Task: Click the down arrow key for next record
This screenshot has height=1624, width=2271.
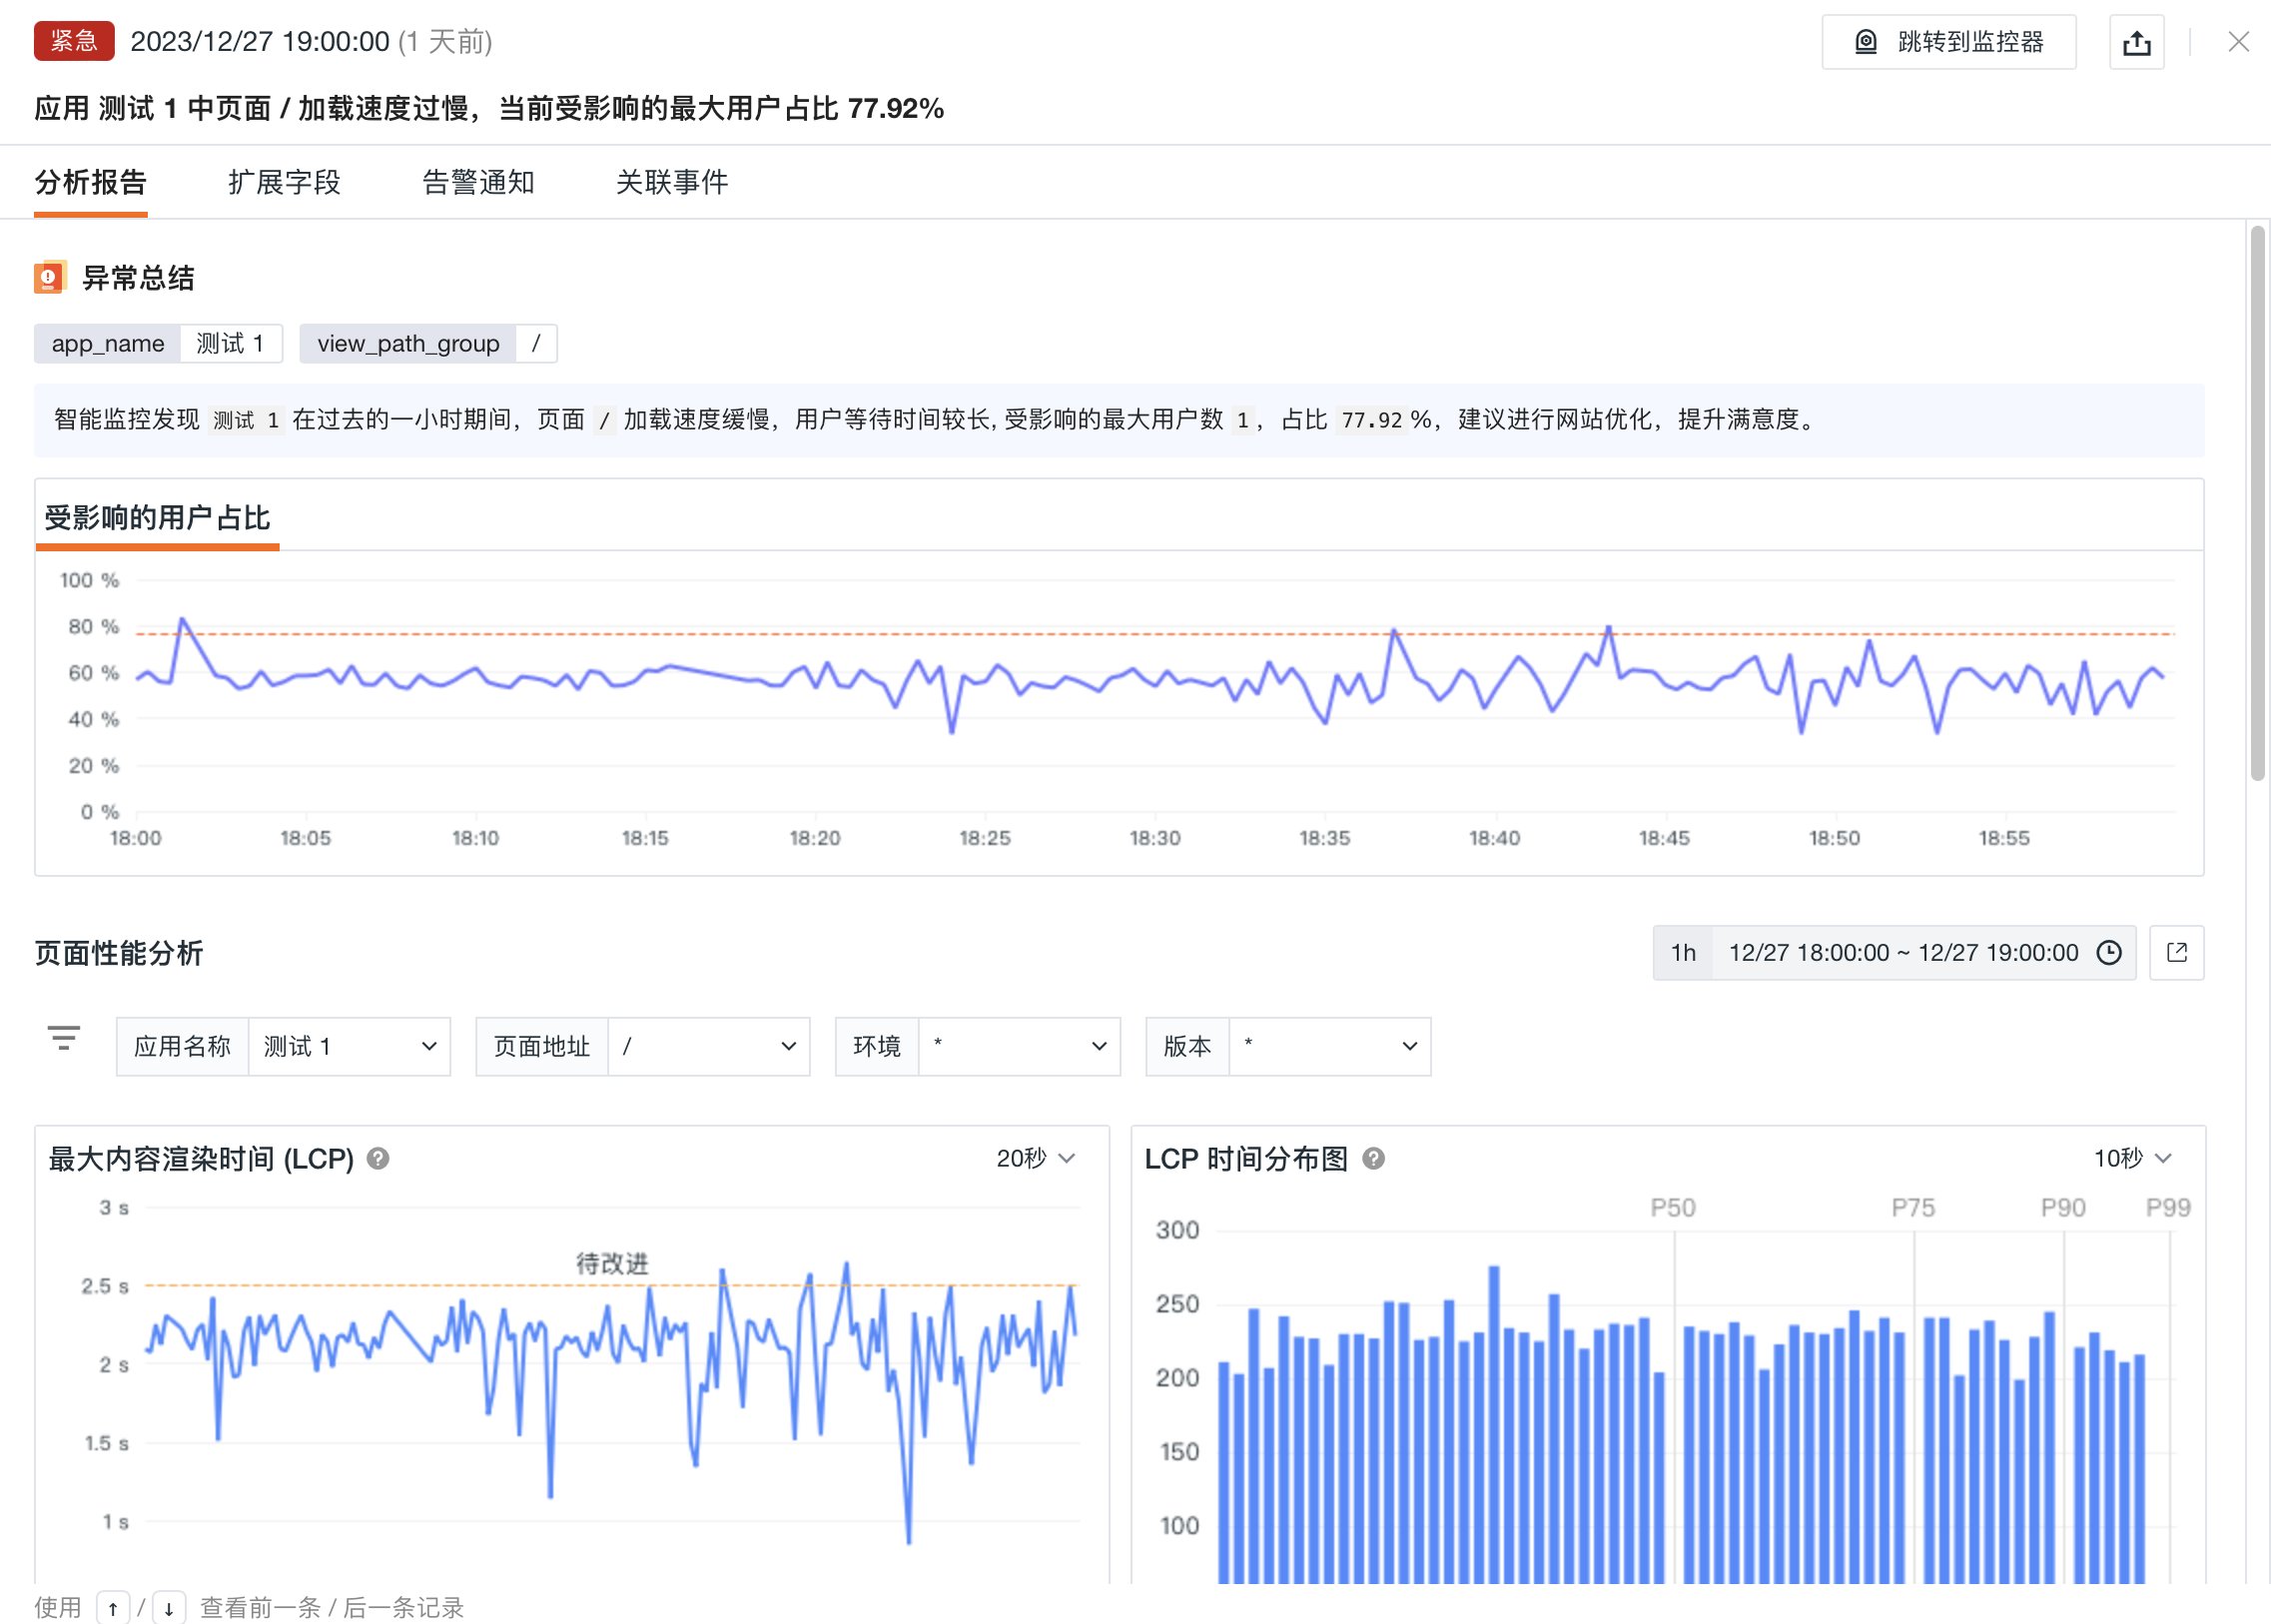Action: (169, 1607)
